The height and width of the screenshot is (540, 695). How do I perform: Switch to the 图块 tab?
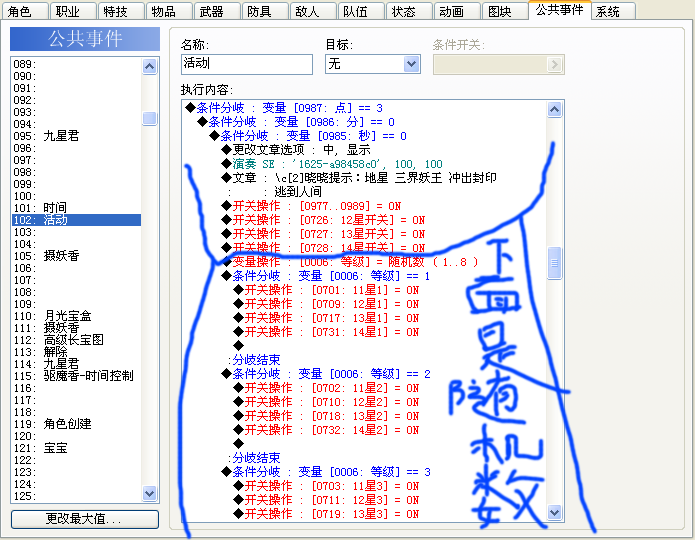pos(505,11)
